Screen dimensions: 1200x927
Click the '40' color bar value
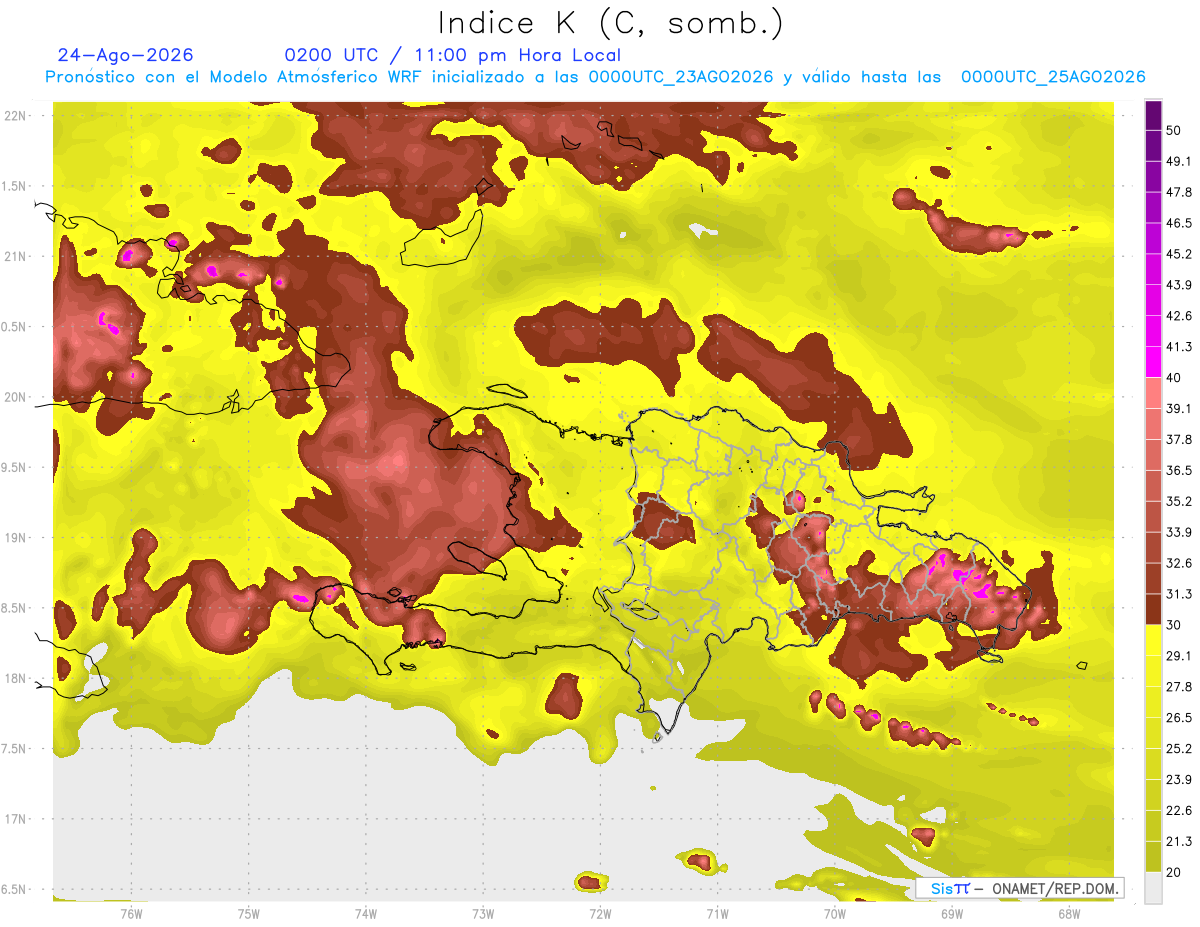[1175, 377]
